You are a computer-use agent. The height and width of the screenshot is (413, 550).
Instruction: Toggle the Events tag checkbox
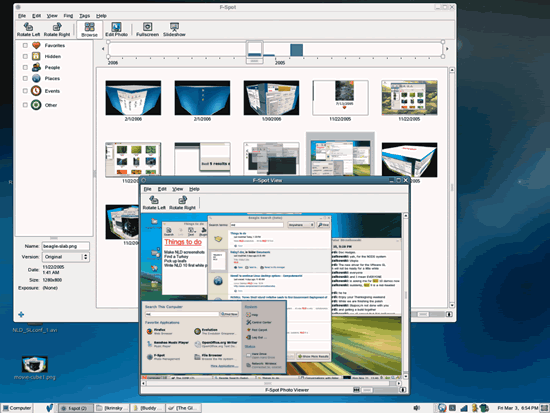click(25, 91)
